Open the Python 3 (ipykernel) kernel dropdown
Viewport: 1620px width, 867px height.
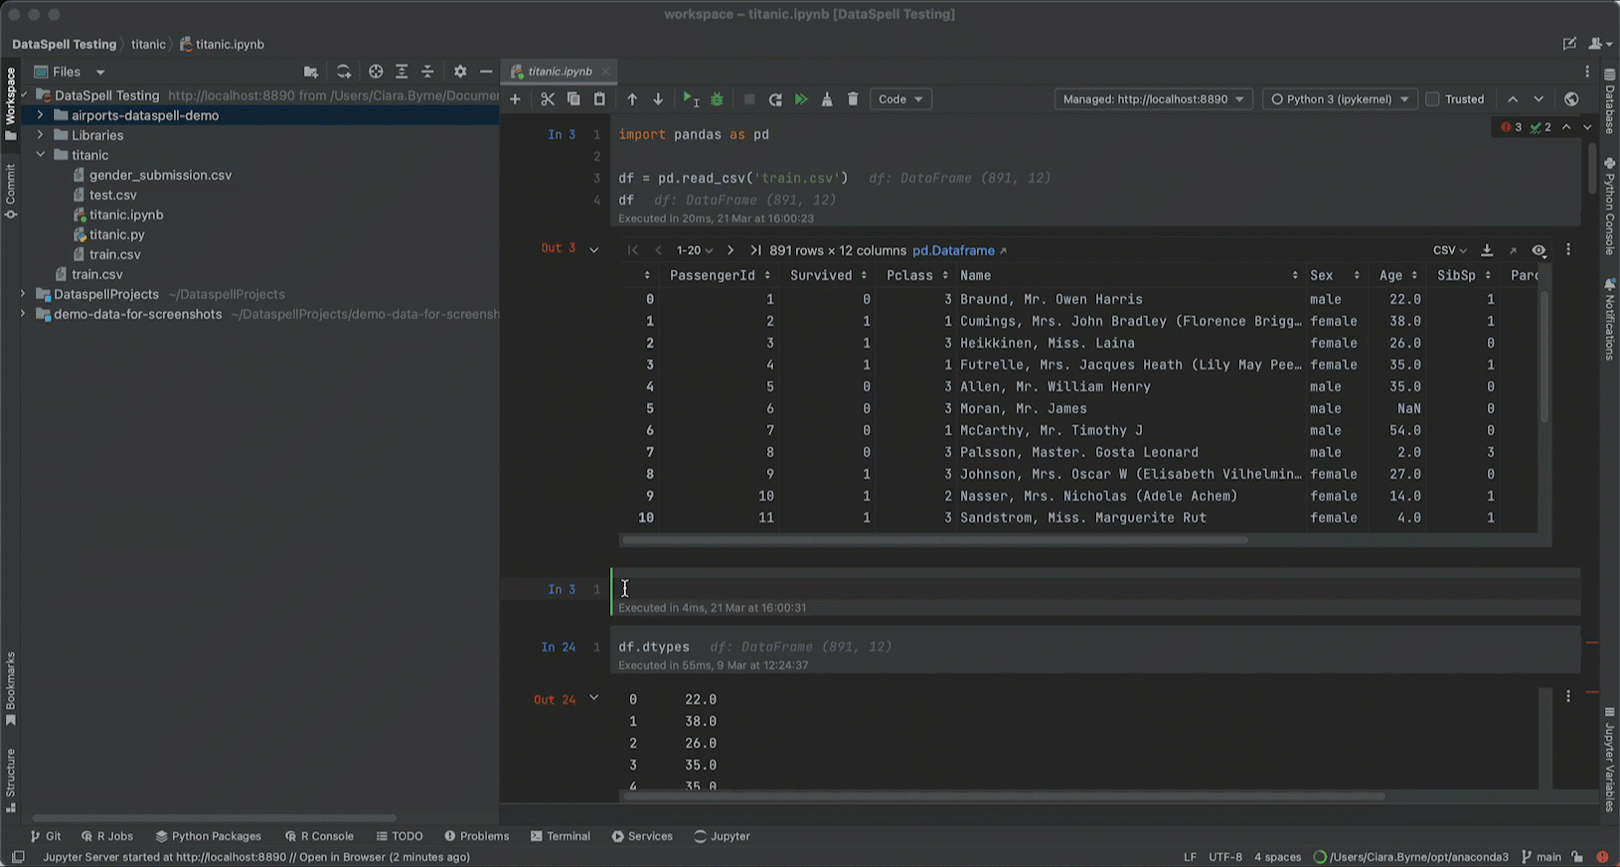(x=1340, y=99)
